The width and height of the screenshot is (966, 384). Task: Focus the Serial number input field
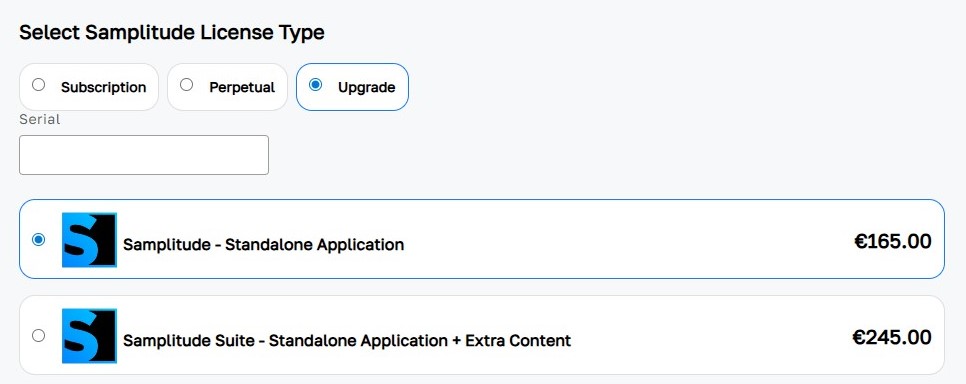[x=144, y=155]
